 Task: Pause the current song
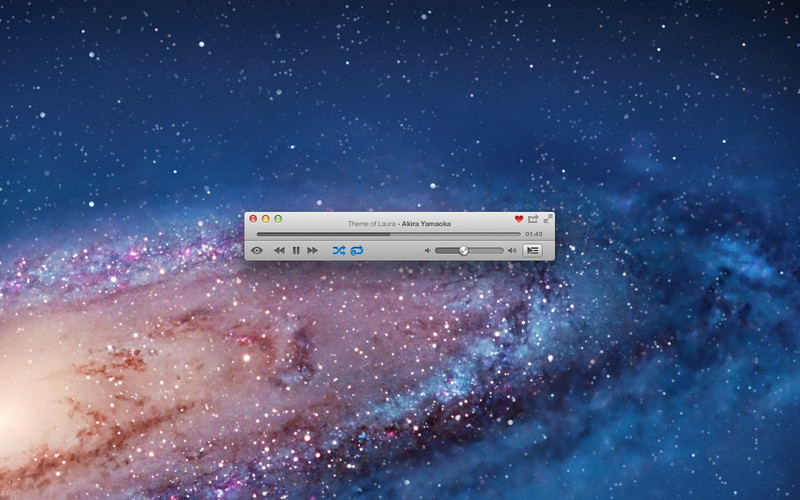(296, 250)
